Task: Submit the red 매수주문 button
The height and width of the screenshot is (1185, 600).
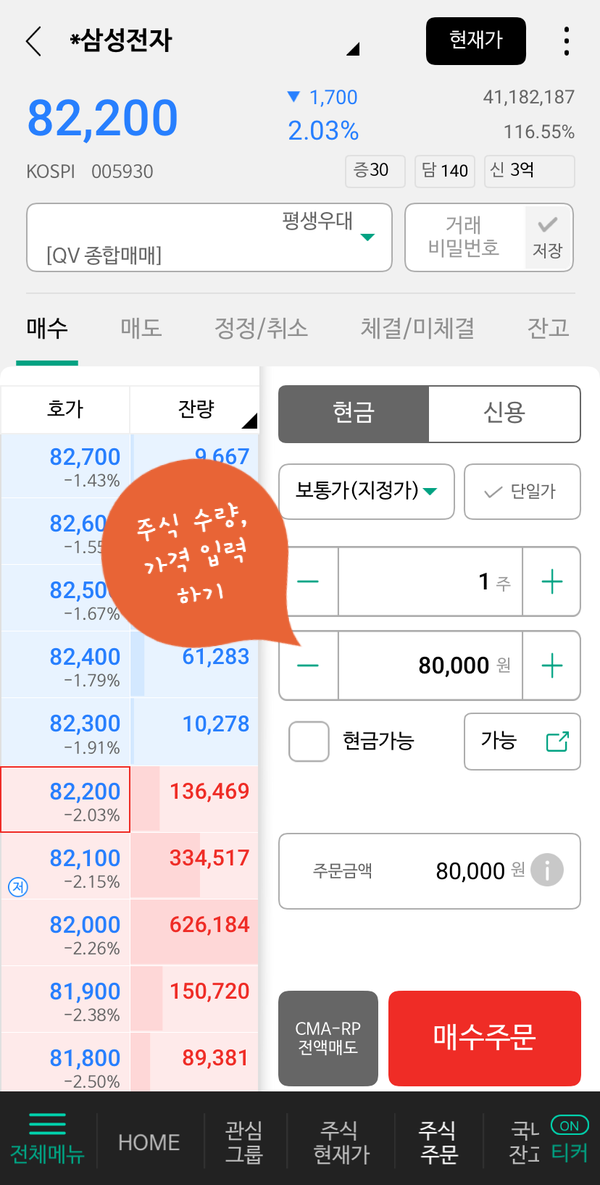Action: click(x=484, y=1038)
